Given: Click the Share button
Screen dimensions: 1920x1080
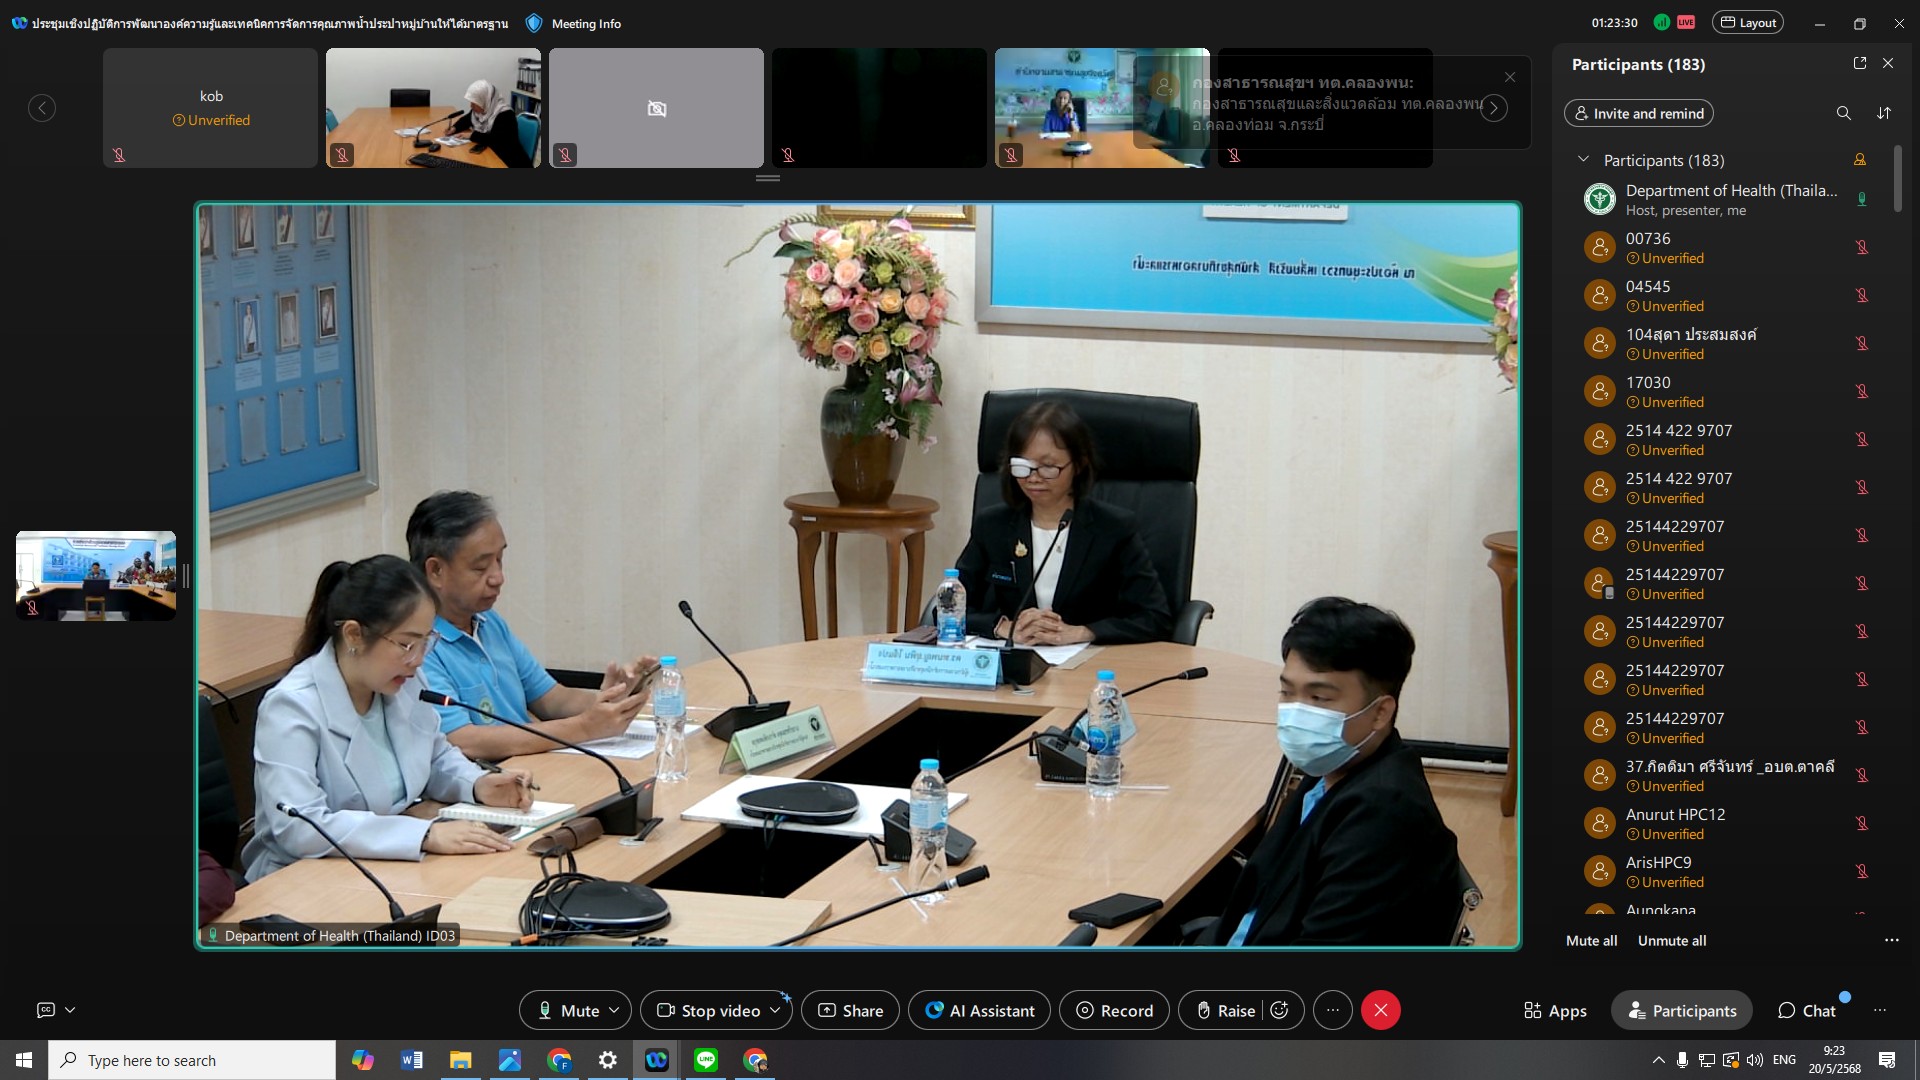Looking at the screenshot, I should click(x=850, y=1010).
